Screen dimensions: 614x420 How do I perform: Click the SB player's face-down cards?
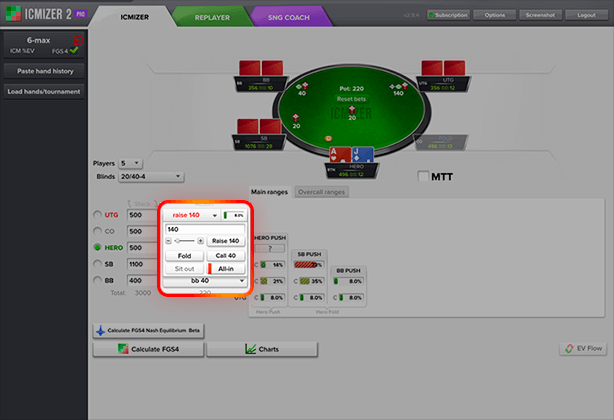259,126
